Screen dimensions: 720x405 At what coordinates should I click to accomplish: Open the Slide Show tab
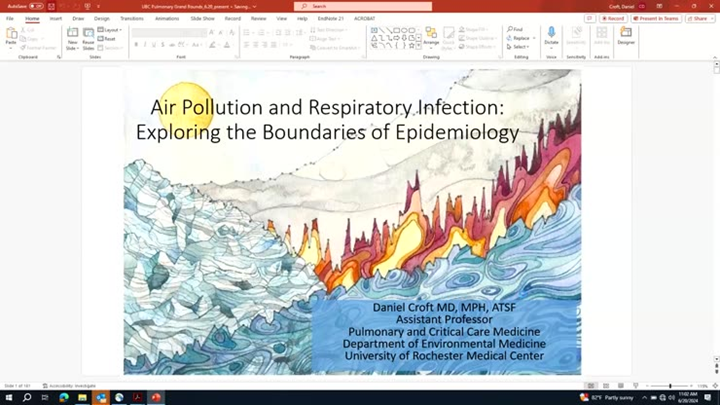(202, 18)
